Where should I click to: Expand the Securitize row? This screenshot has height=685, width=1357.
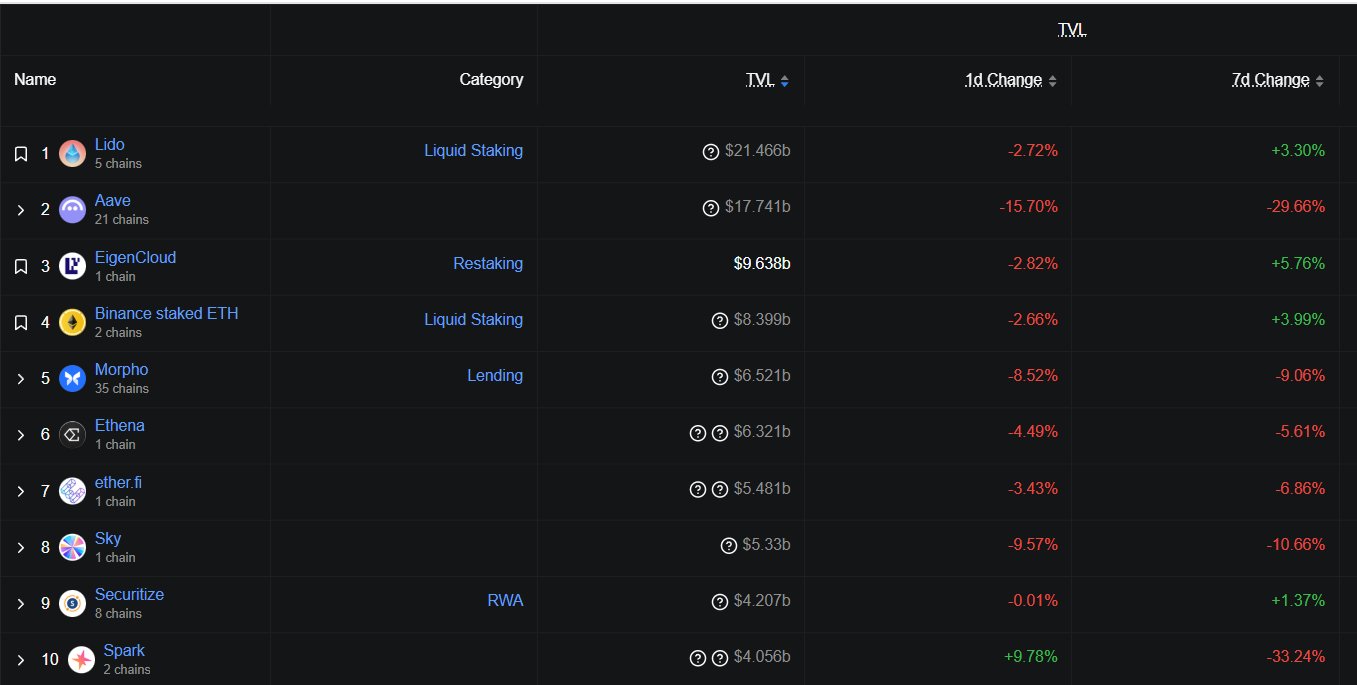click(21, 604)
